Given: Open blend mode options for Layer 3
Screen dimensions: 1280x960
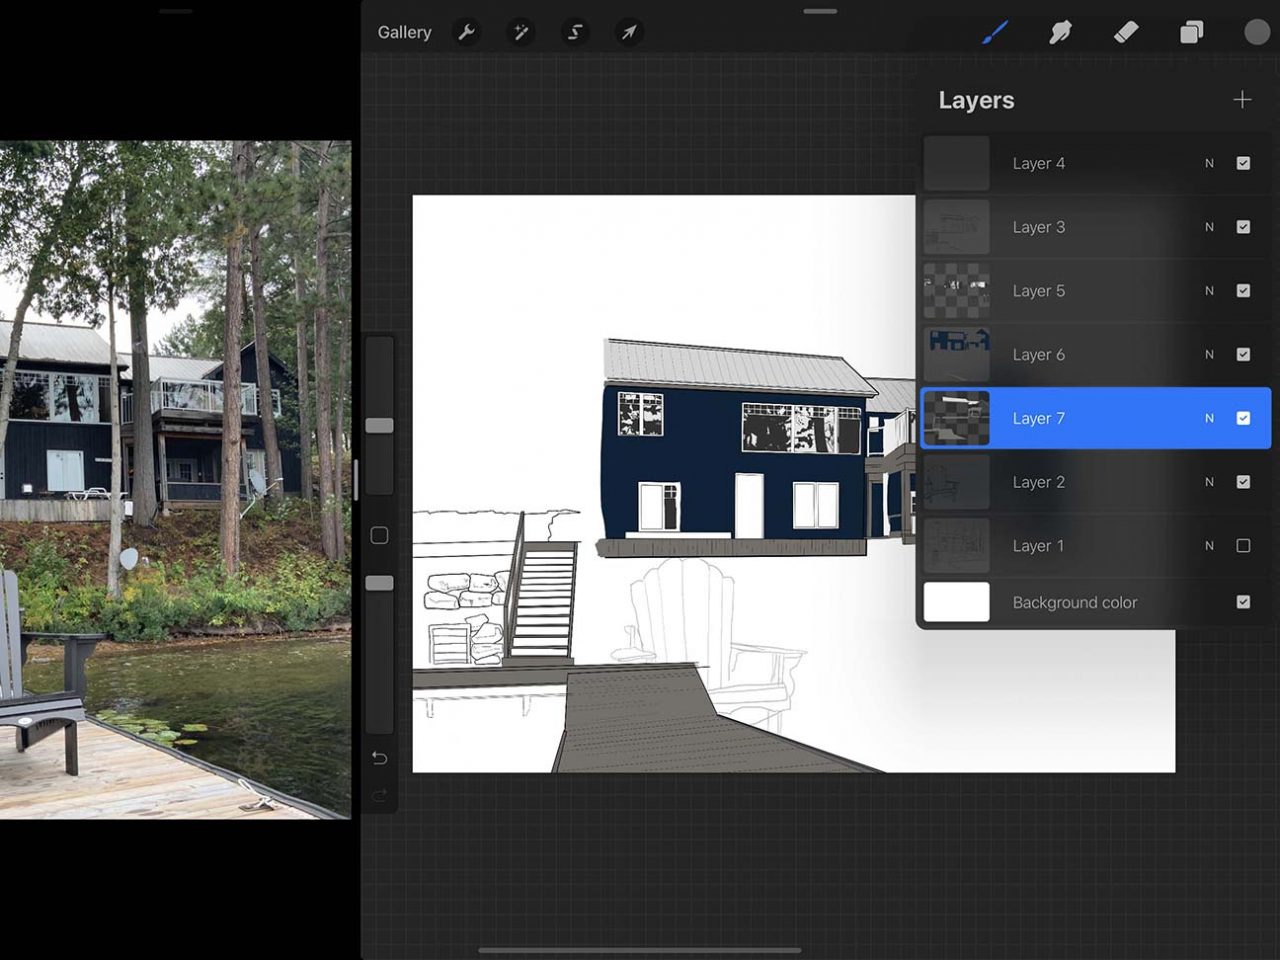Looking at the screenshot, I should [1209, 227].
